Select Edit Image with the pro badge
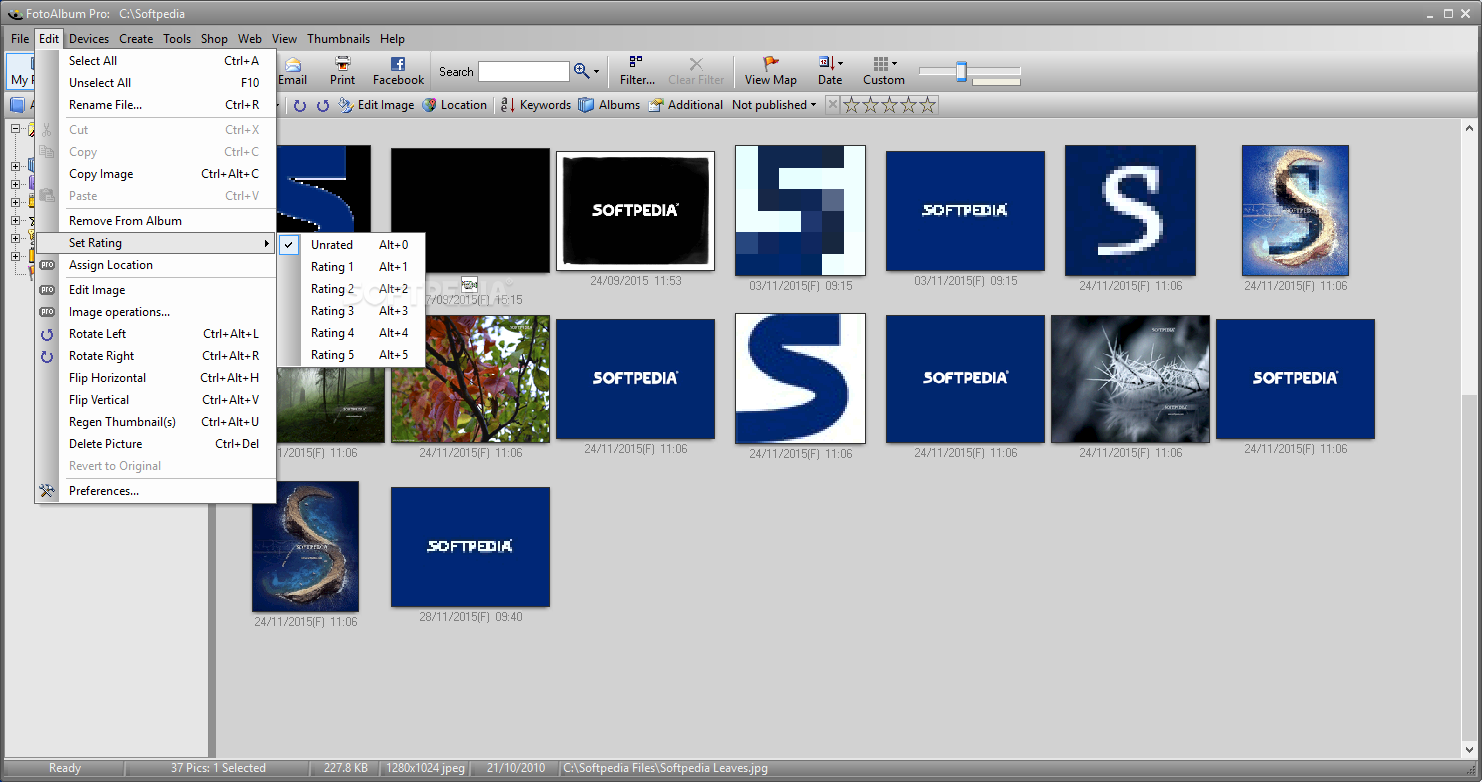 155,290
